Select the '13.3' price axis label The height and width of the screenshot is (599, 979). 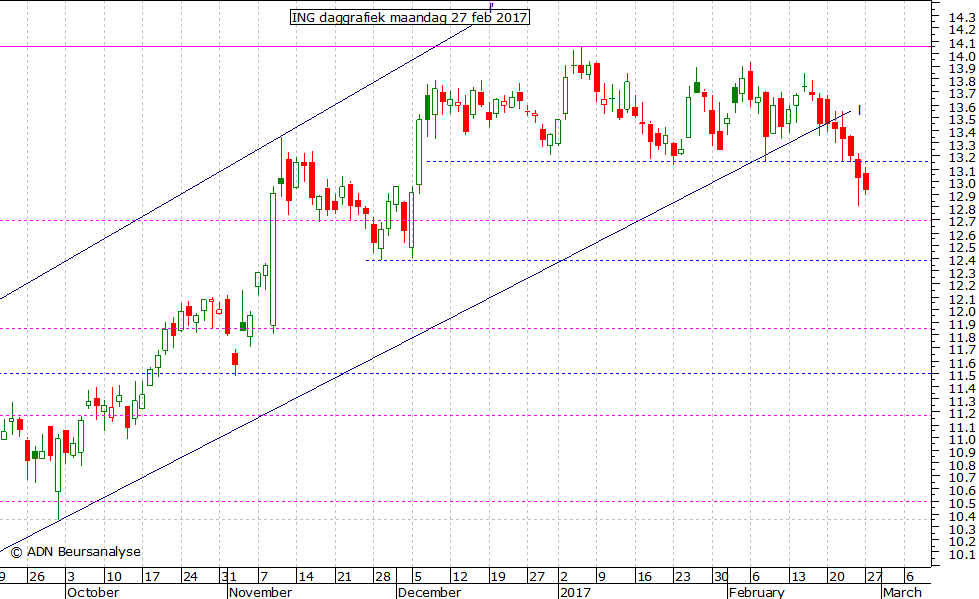962,145
